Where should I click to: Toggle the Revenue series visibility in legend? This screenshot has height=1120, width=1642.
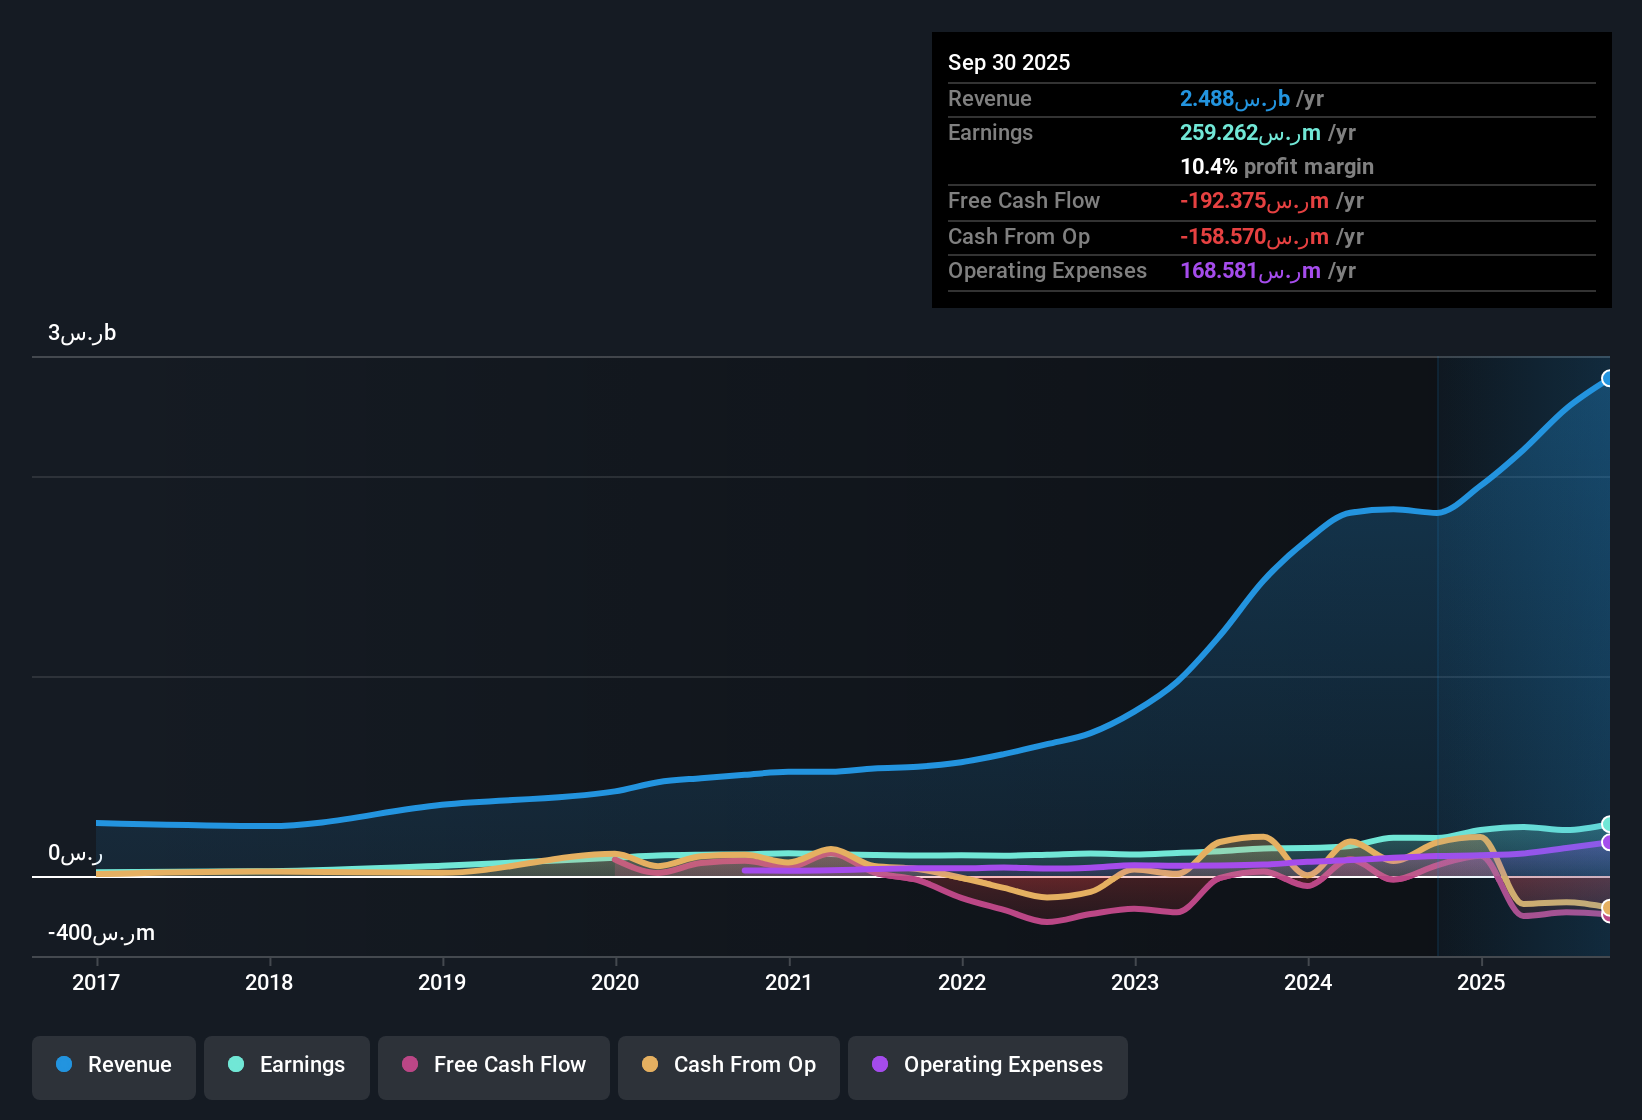tap(113, 1065)
